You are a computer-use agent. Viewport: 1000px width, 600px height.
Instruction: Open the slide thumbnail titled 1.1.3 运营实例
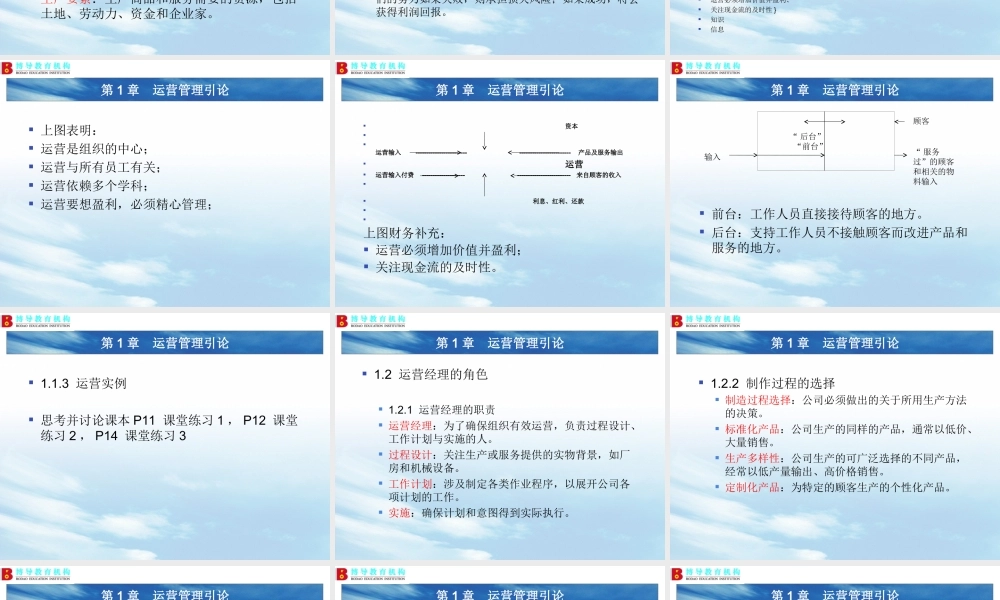point(165,436)
